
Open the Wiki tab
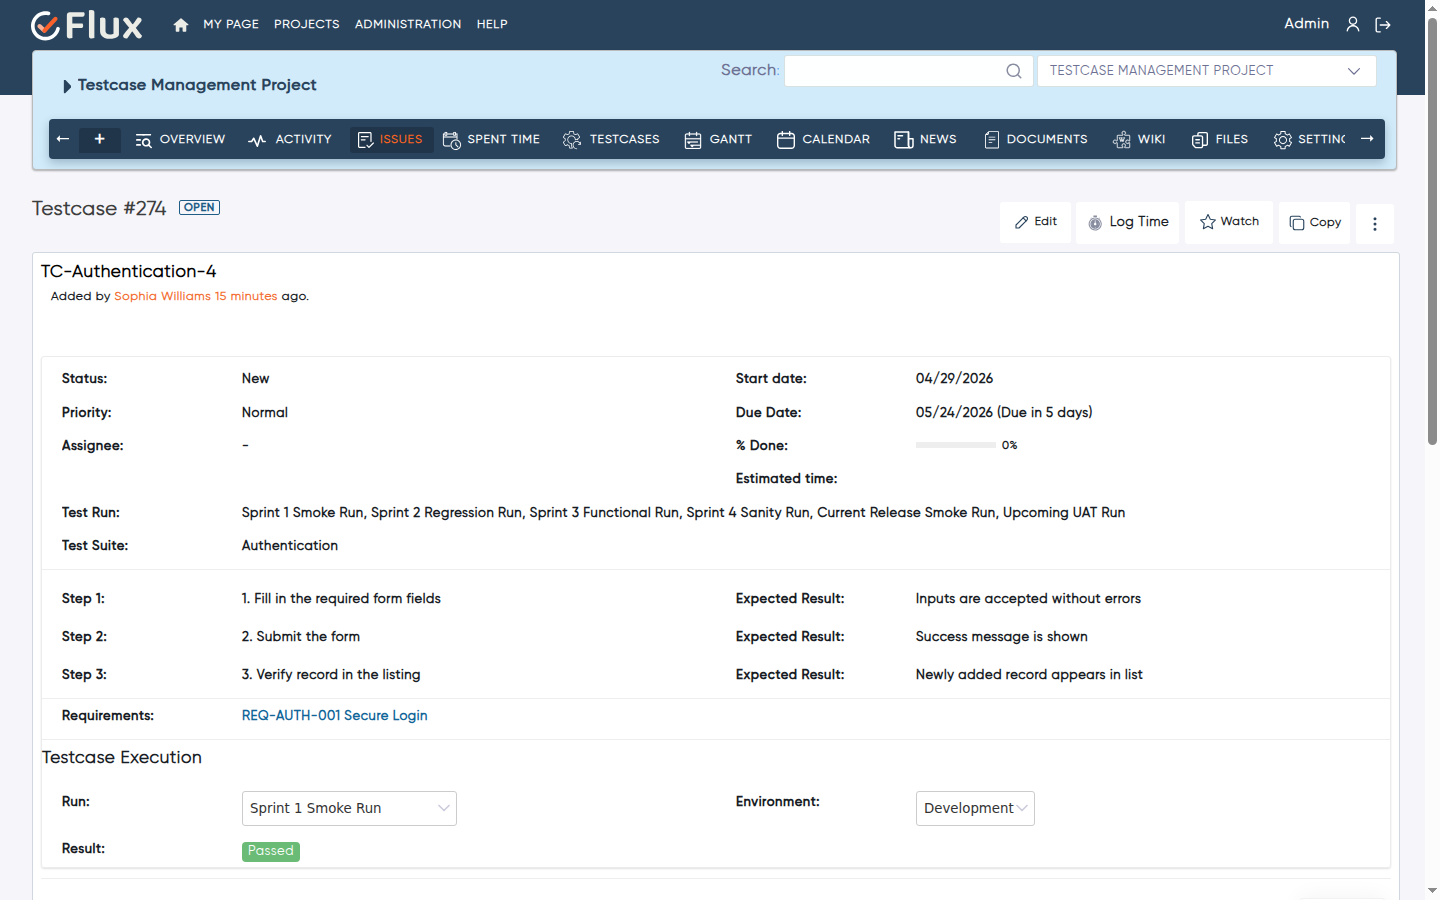click(1139, 140)
